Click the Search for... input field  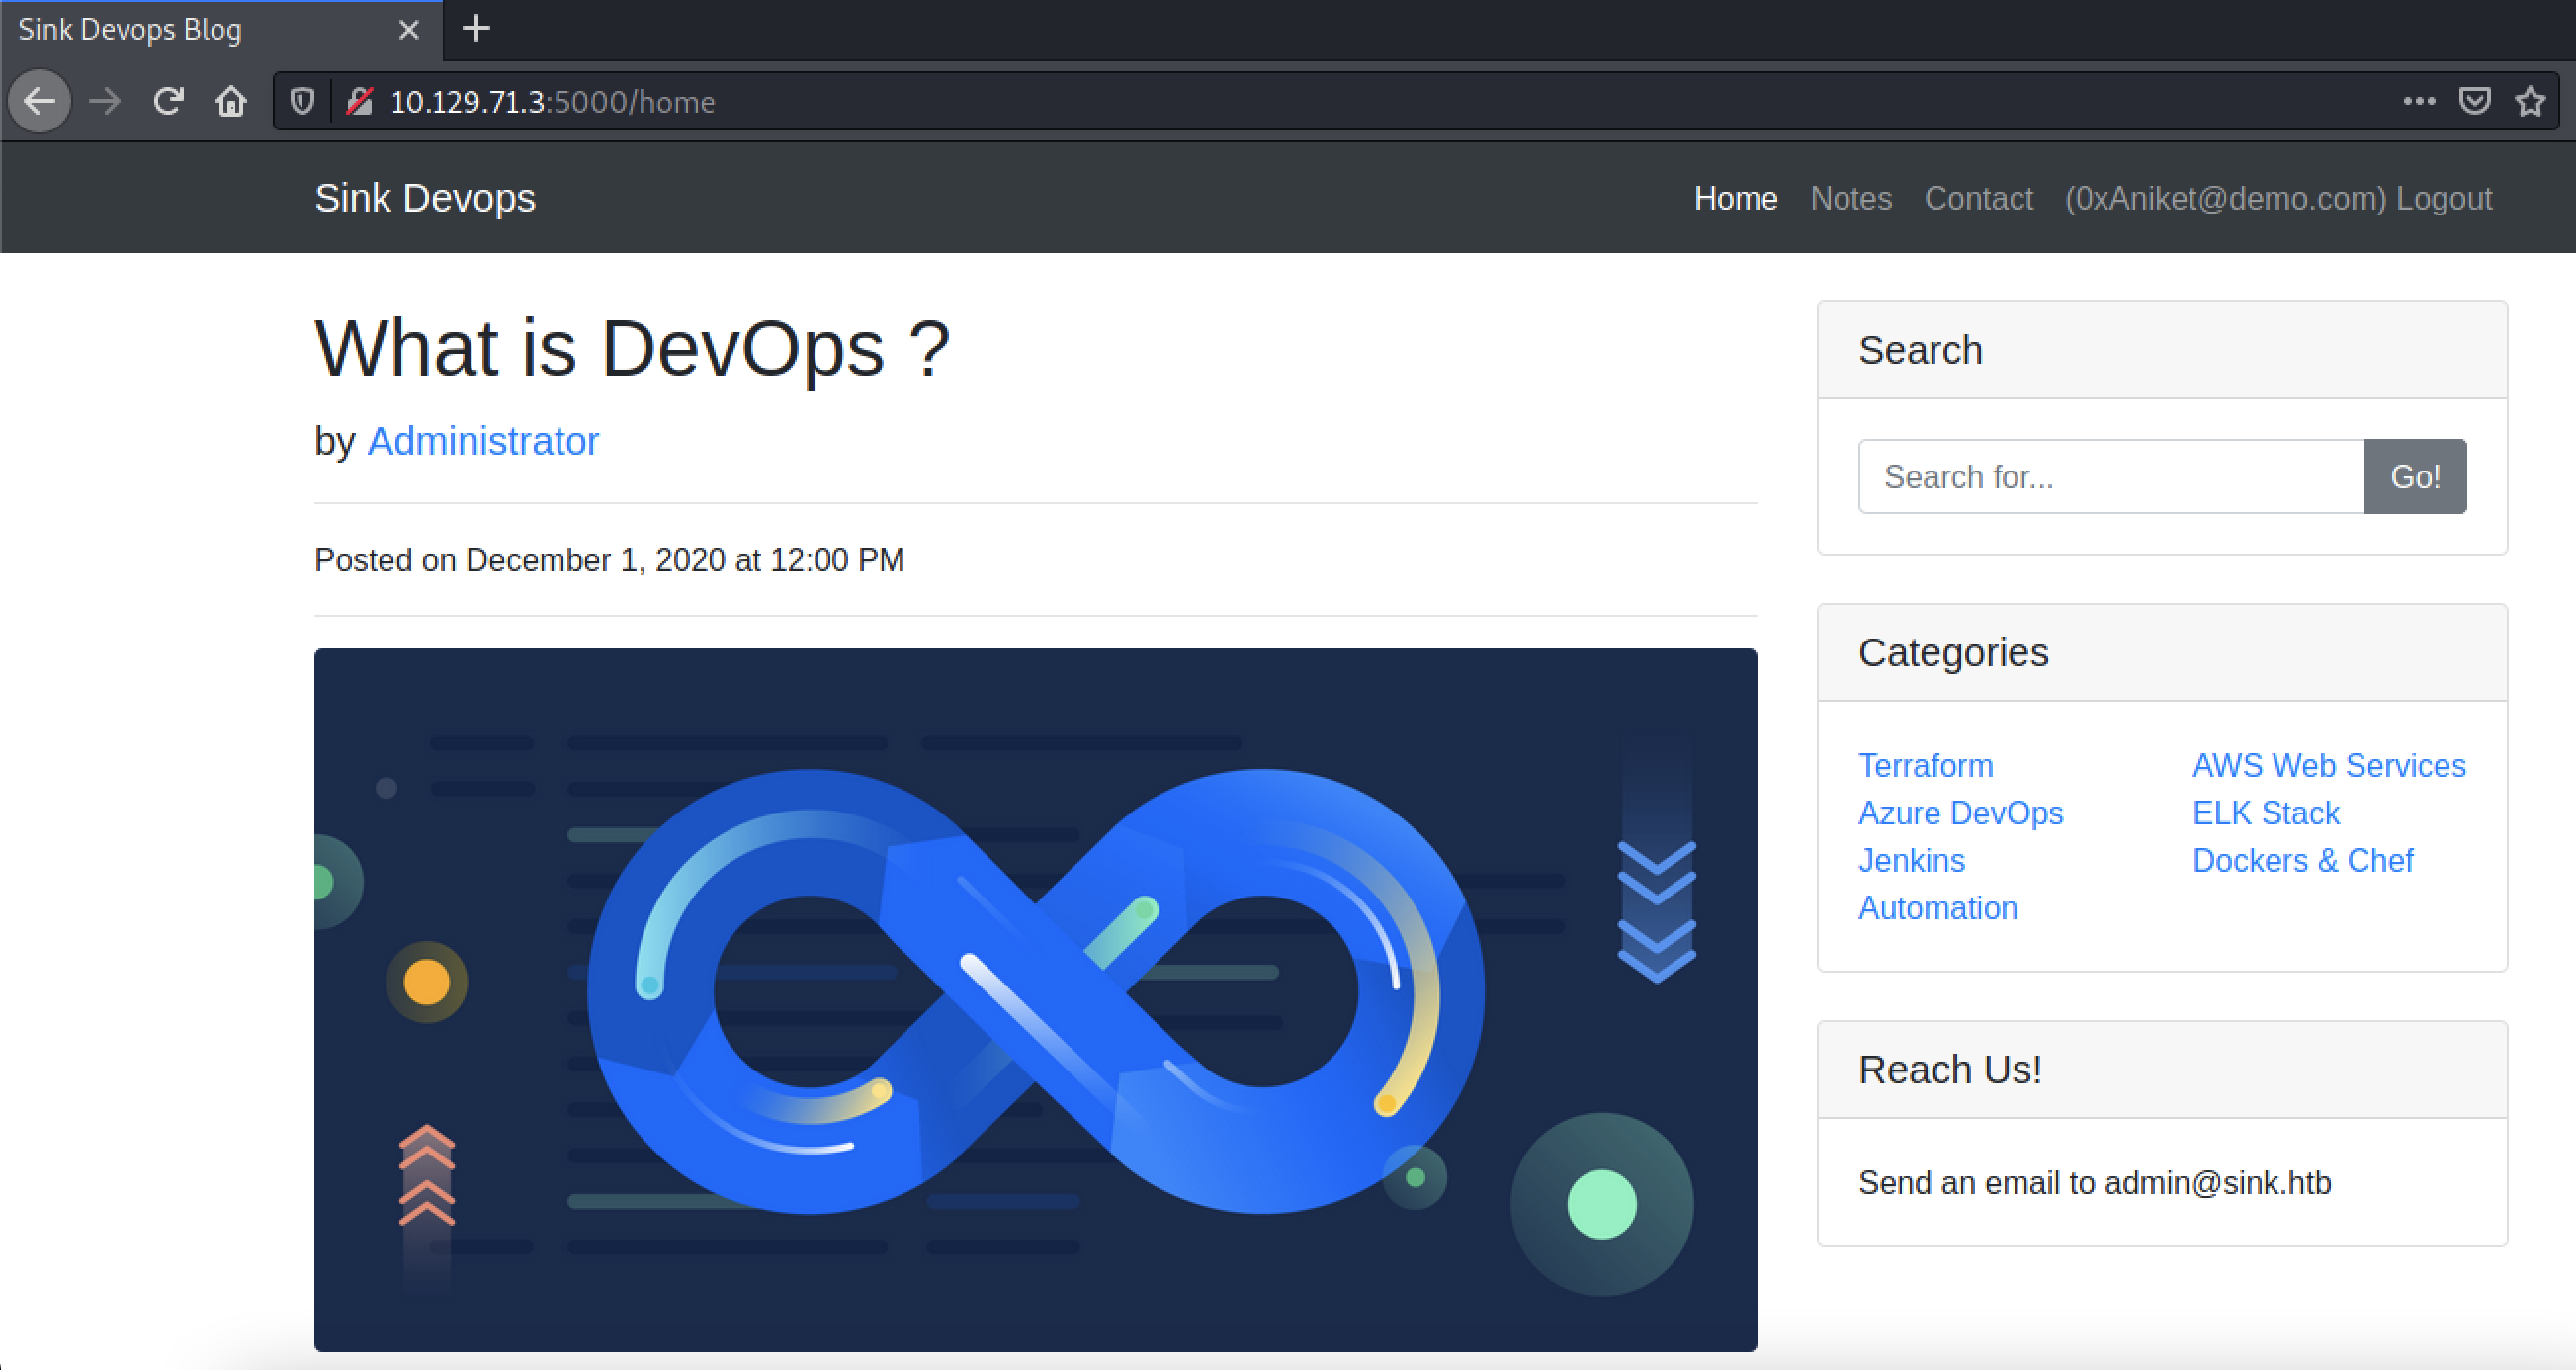[x=2111, y=476]
